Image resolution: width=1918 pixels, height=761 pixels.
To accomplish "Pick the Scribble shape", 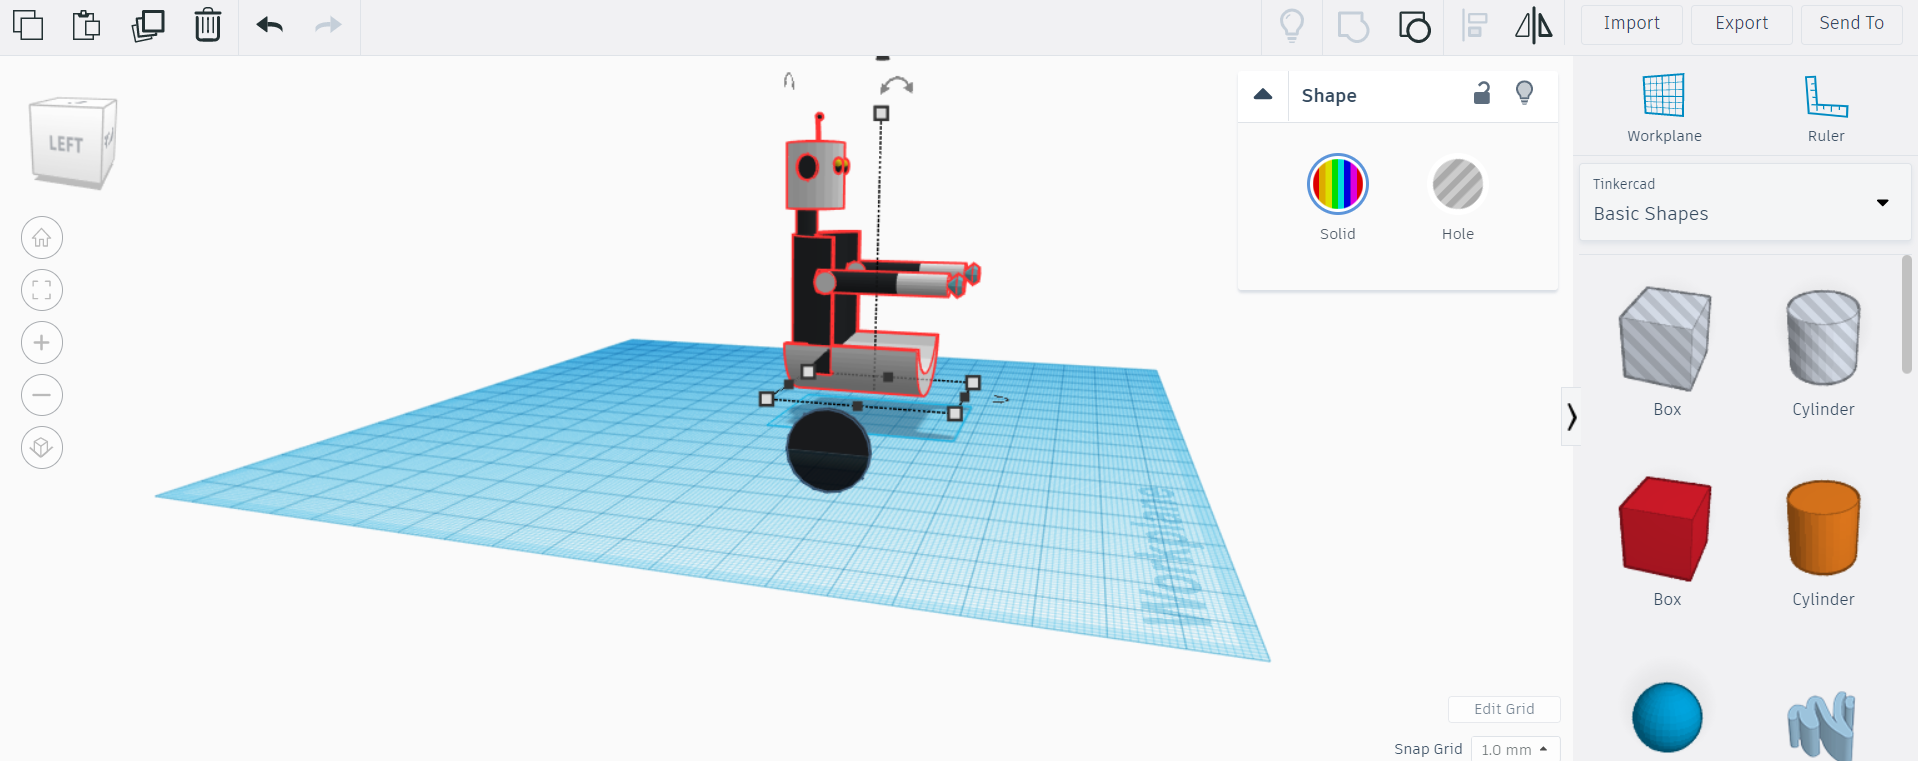I will (1822, 725).
